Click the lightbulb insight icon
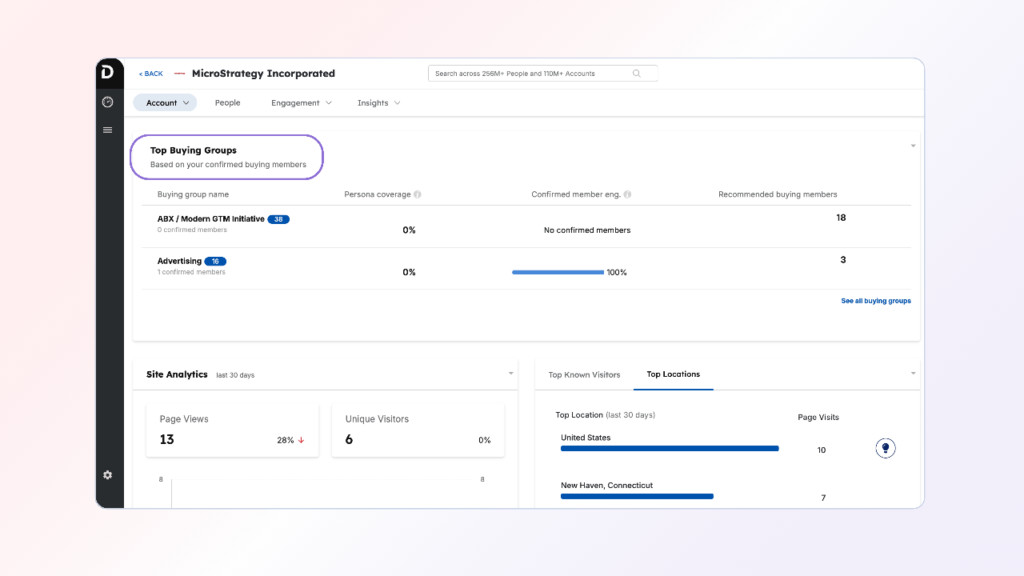This screenshot has width=1024, height=576. [x=885, y=448]
